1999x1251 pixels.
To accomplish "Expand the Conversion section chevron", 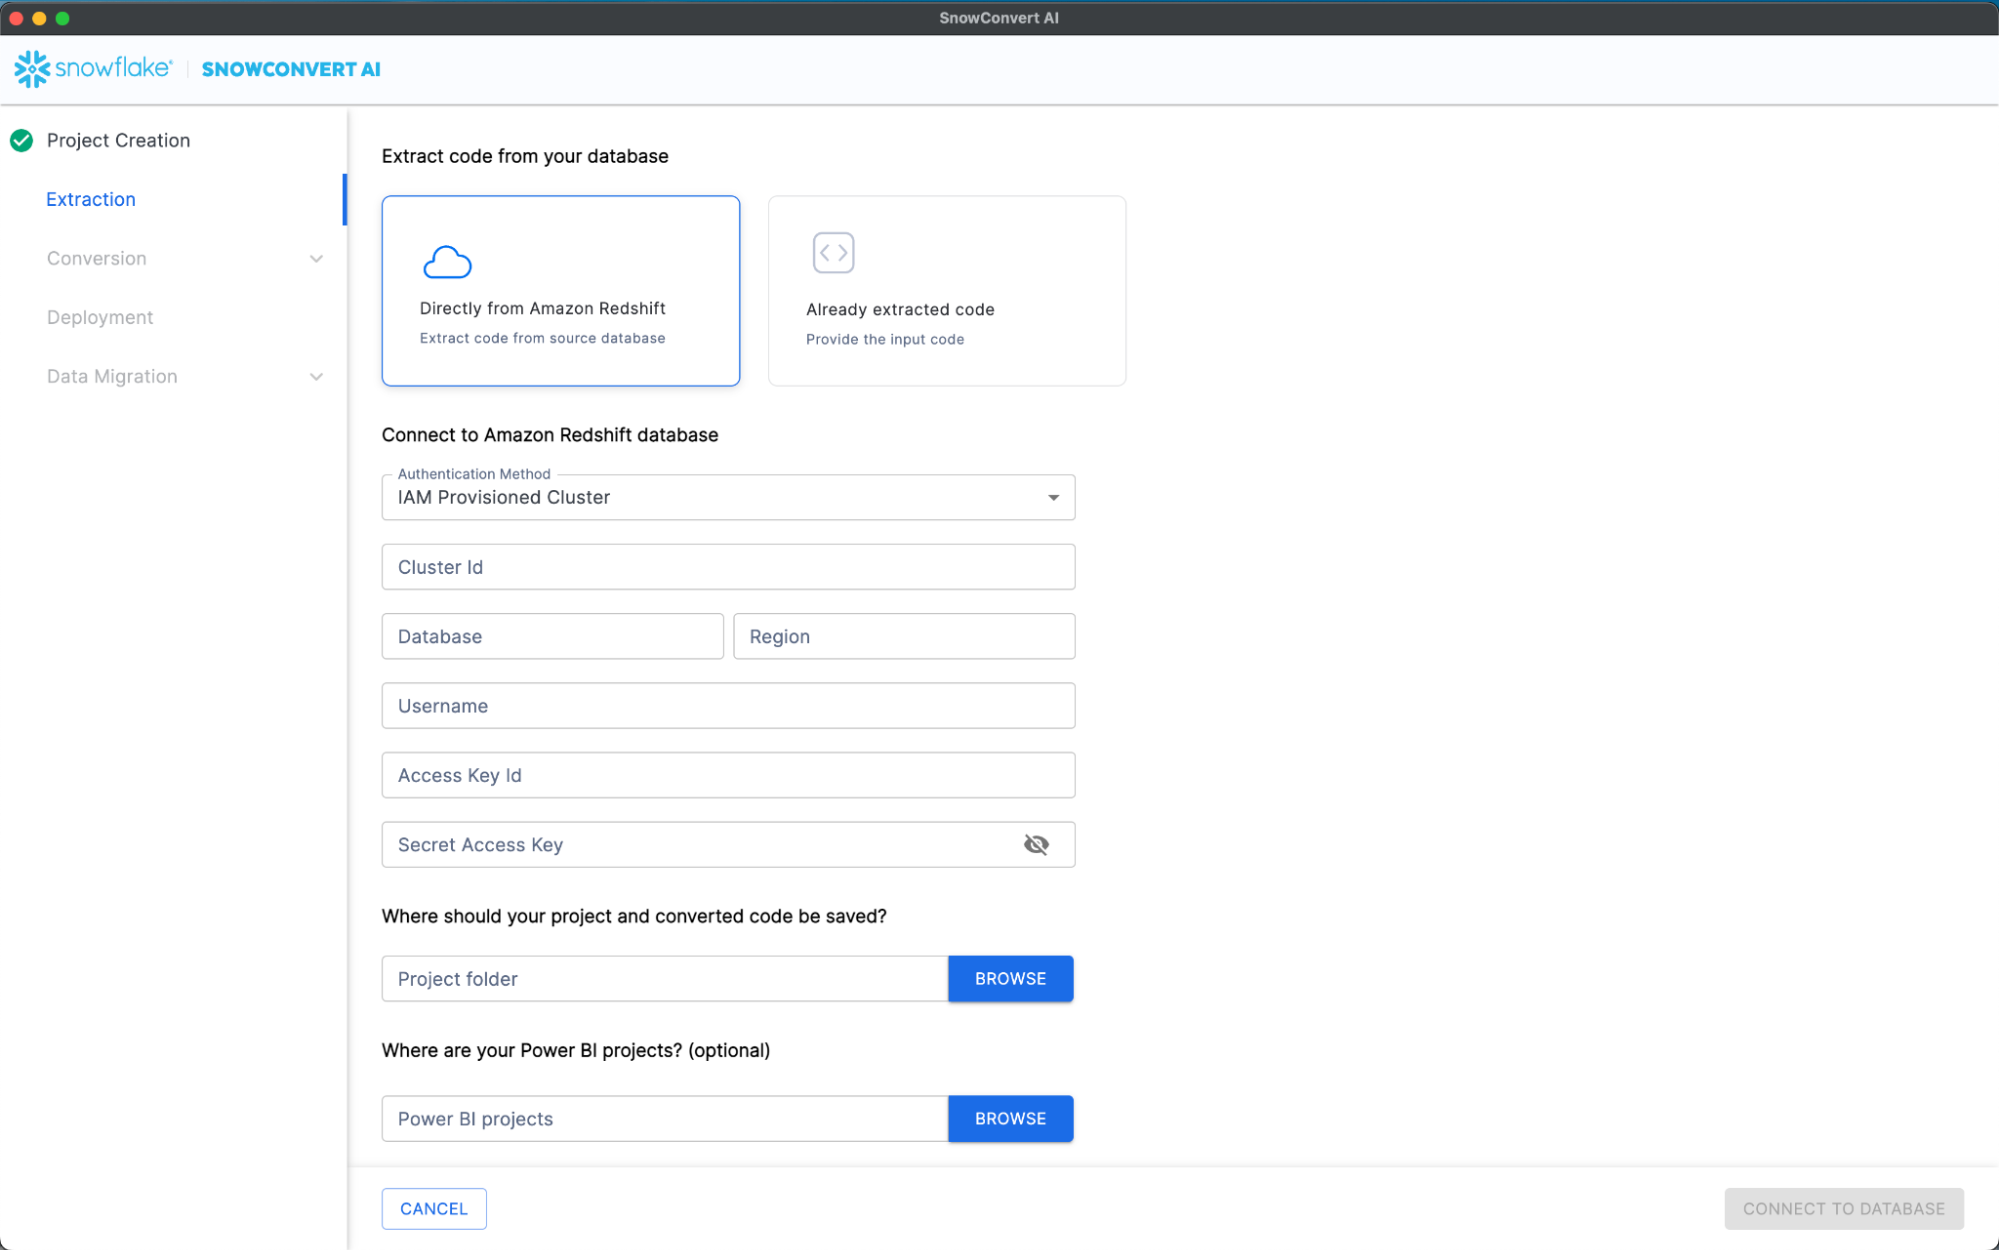I will coord(316,259).
